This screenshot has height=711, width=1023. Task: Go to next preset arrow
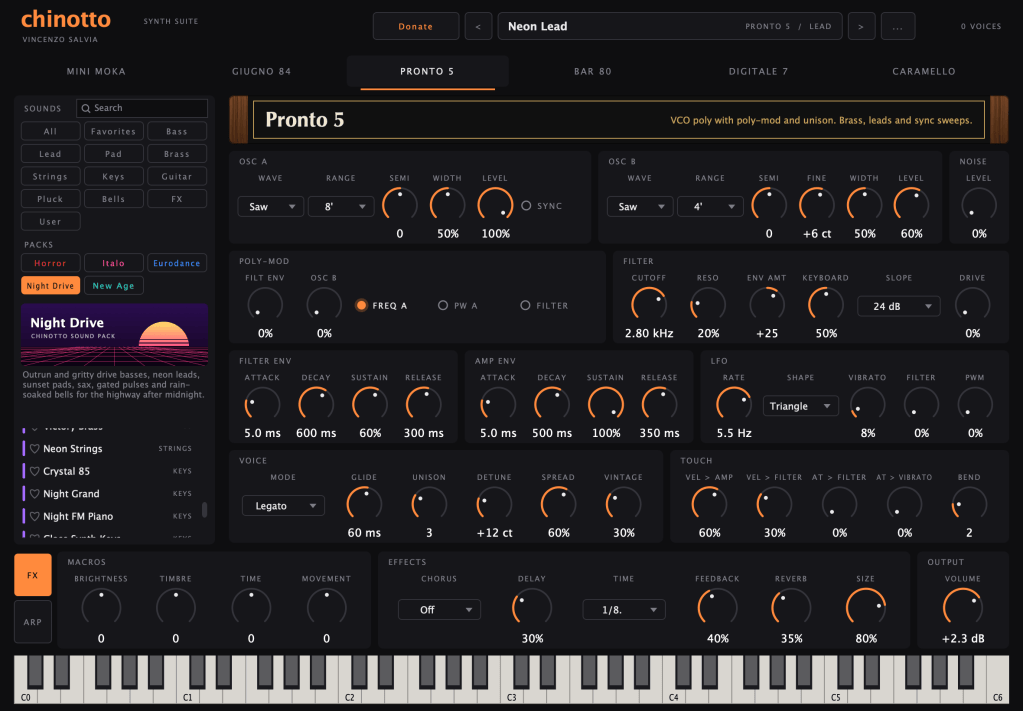click(x=861, y=27)
